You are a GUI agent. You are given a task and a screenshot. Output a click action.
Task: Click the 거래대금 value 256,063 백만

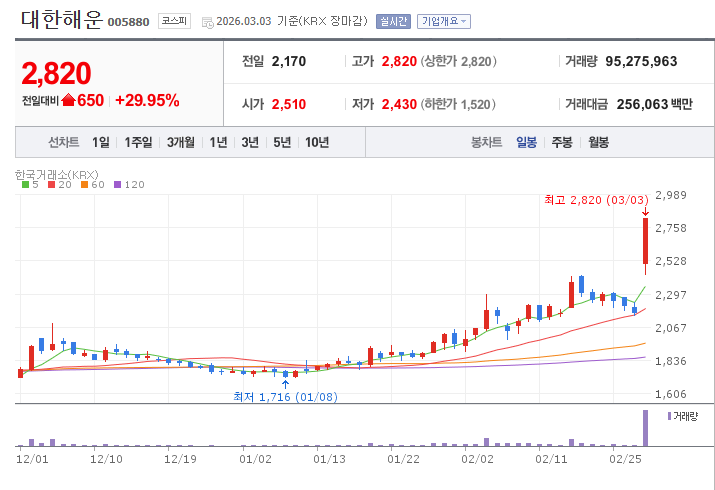(x=654, y=104)
